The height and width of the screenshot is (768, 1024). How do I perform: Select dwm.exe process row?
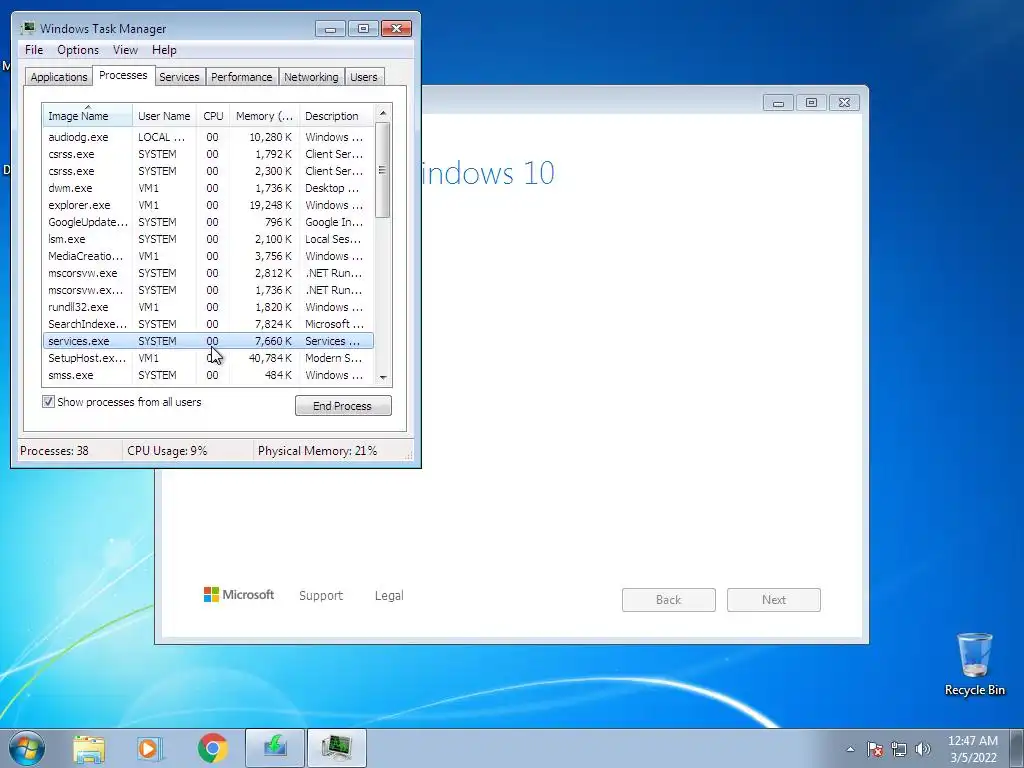click(x=208, y=188)
